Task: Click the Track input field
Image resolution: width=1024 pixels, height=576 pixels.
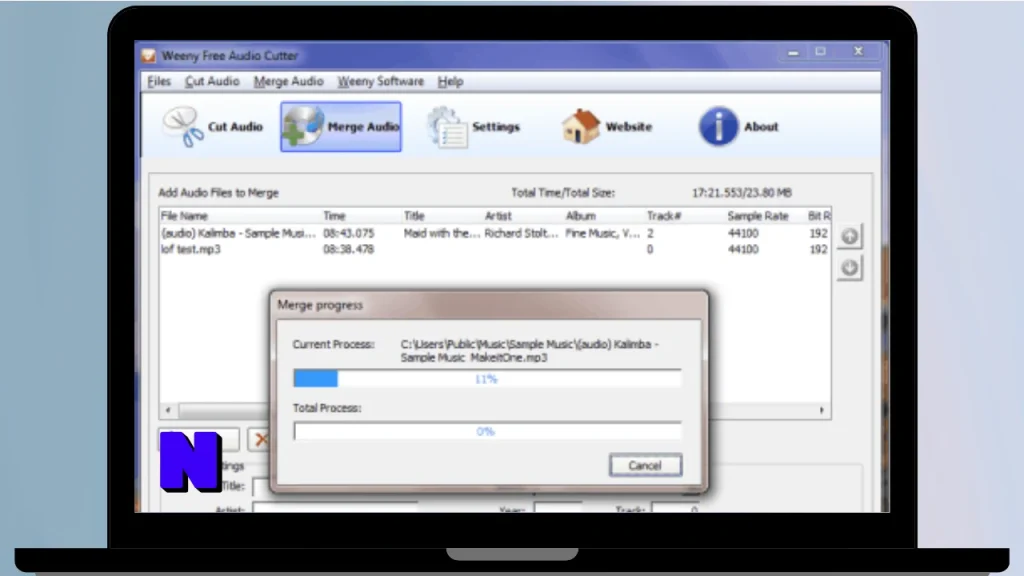Action: point(675,508)
